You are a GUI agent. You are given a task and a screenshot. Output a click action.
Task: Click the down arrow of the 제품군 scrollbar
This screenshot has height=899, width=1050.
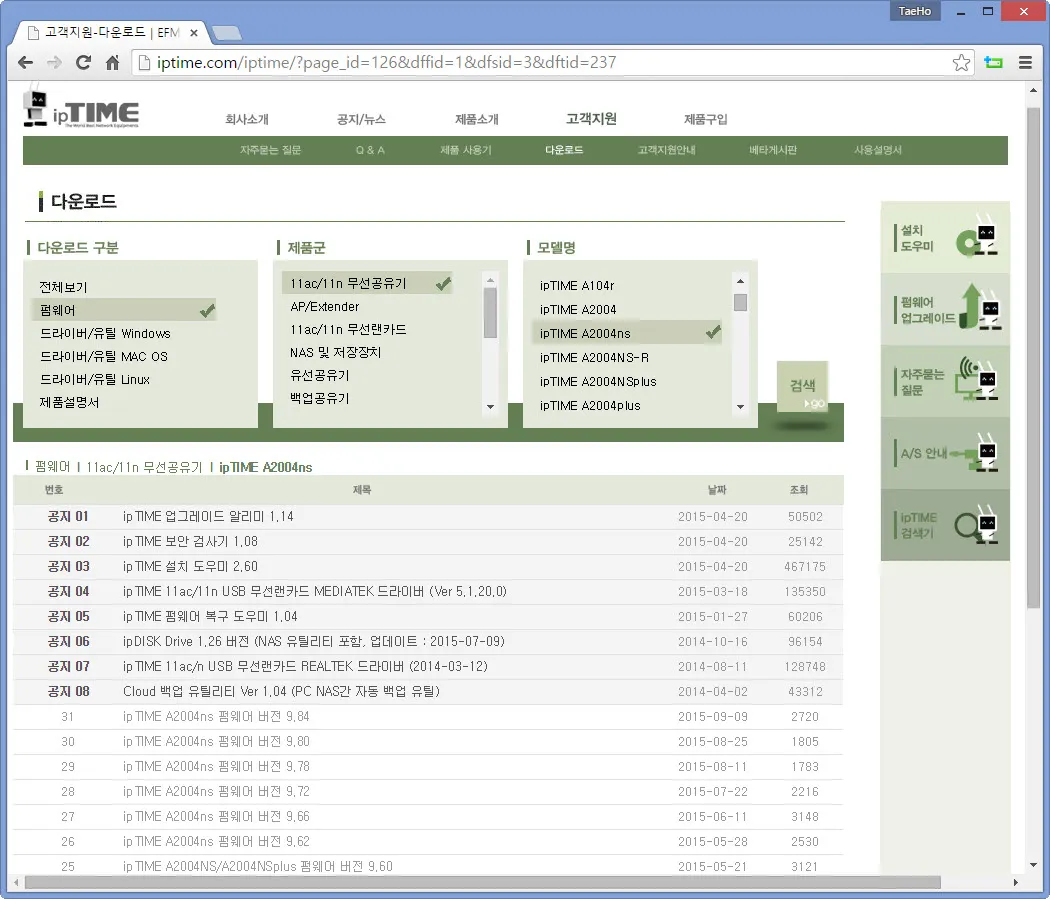click(x=491, y=406)
